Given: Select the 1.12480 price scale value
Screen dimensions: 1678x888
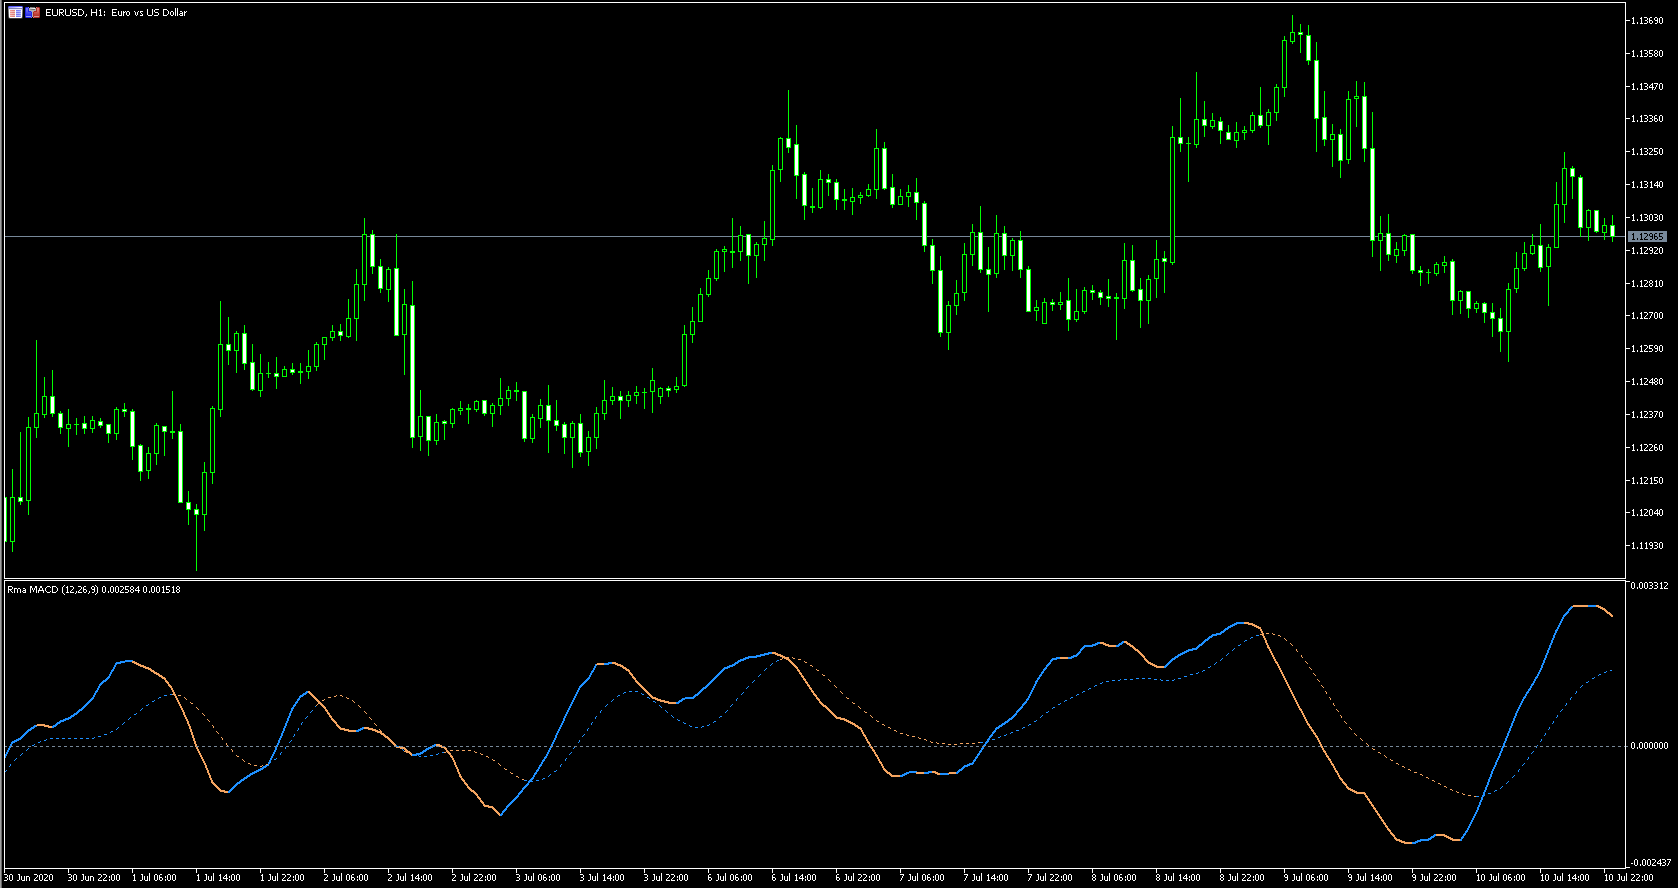Looking at the screenshot, I should coord(1646,382).
